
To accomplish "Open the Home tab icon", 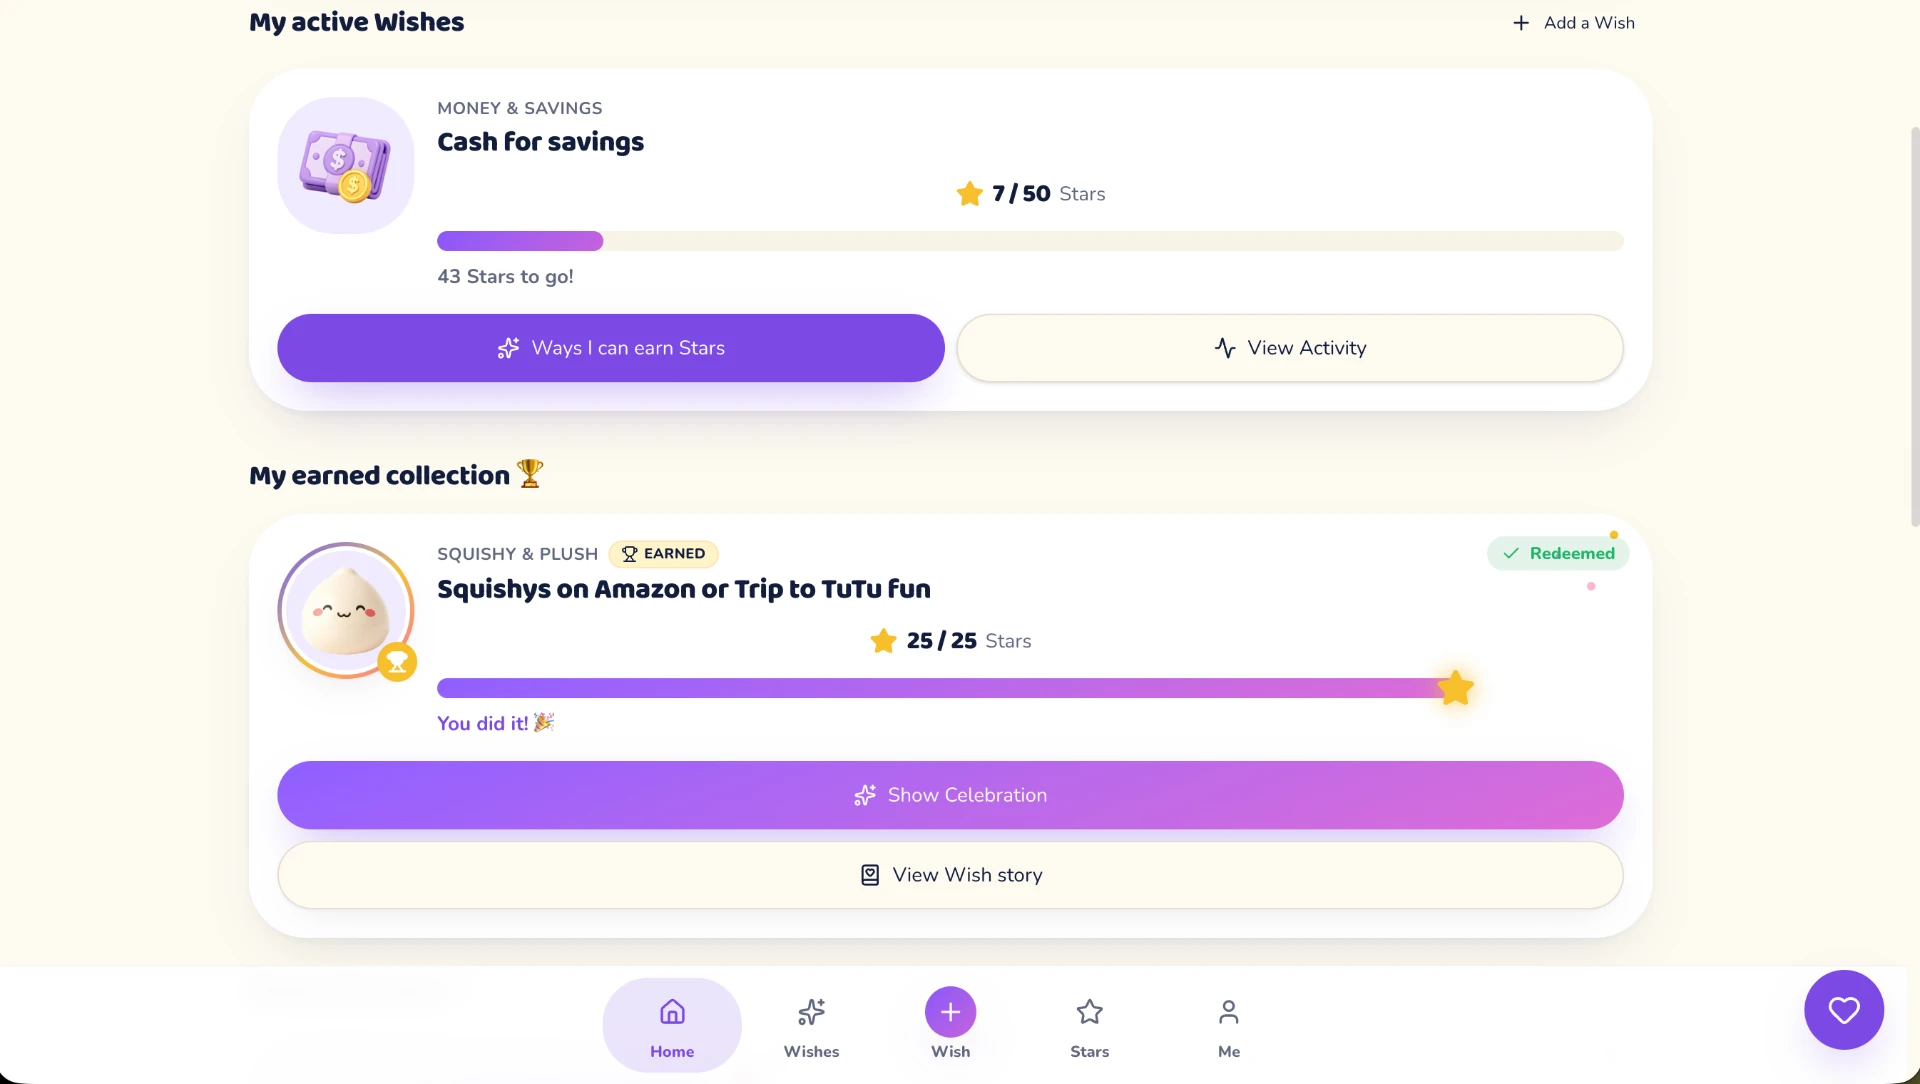I will tap(672, 1012).
